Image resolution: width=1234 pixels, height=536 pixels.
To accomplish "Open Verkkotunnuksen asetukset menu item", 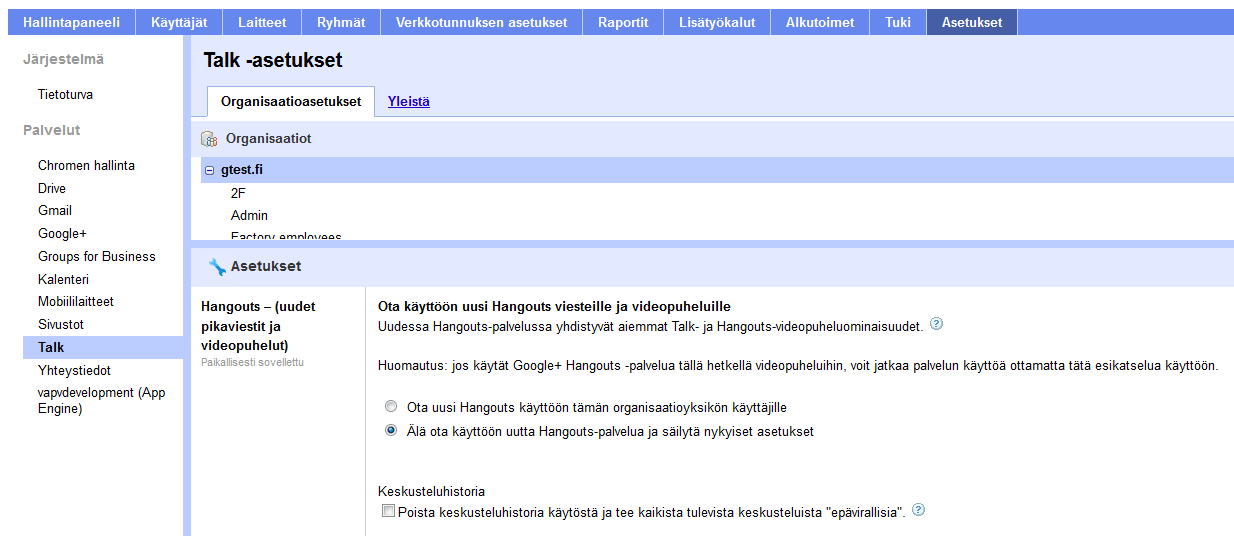I will coord(481,22).
